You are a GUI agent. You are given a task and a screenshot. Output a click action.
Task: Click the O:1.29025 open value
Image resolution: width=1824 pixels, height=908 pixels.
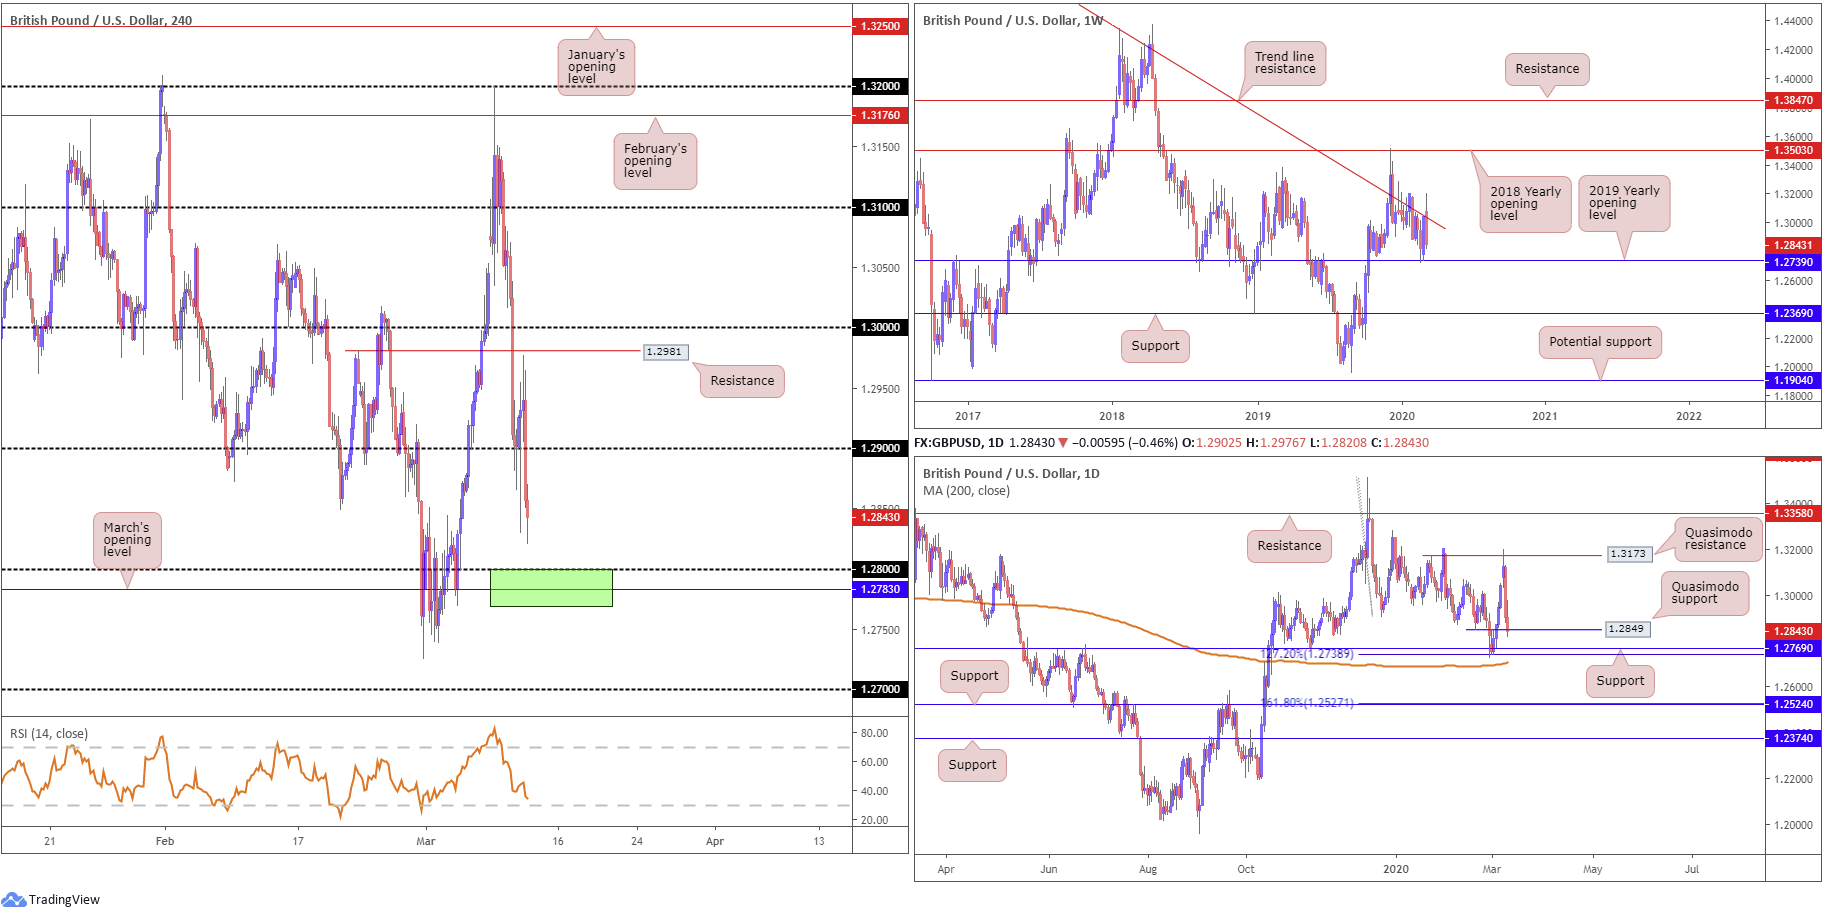[1212, 443]
